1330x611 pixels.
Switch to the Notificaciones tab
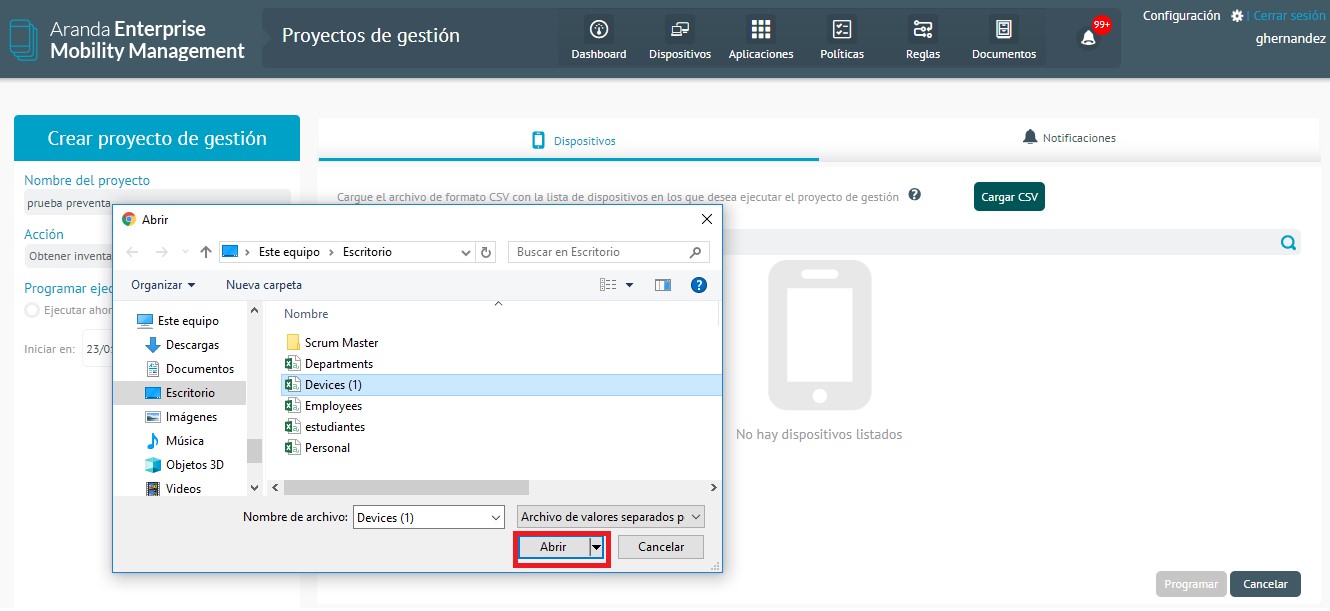tap(1069, 138)
